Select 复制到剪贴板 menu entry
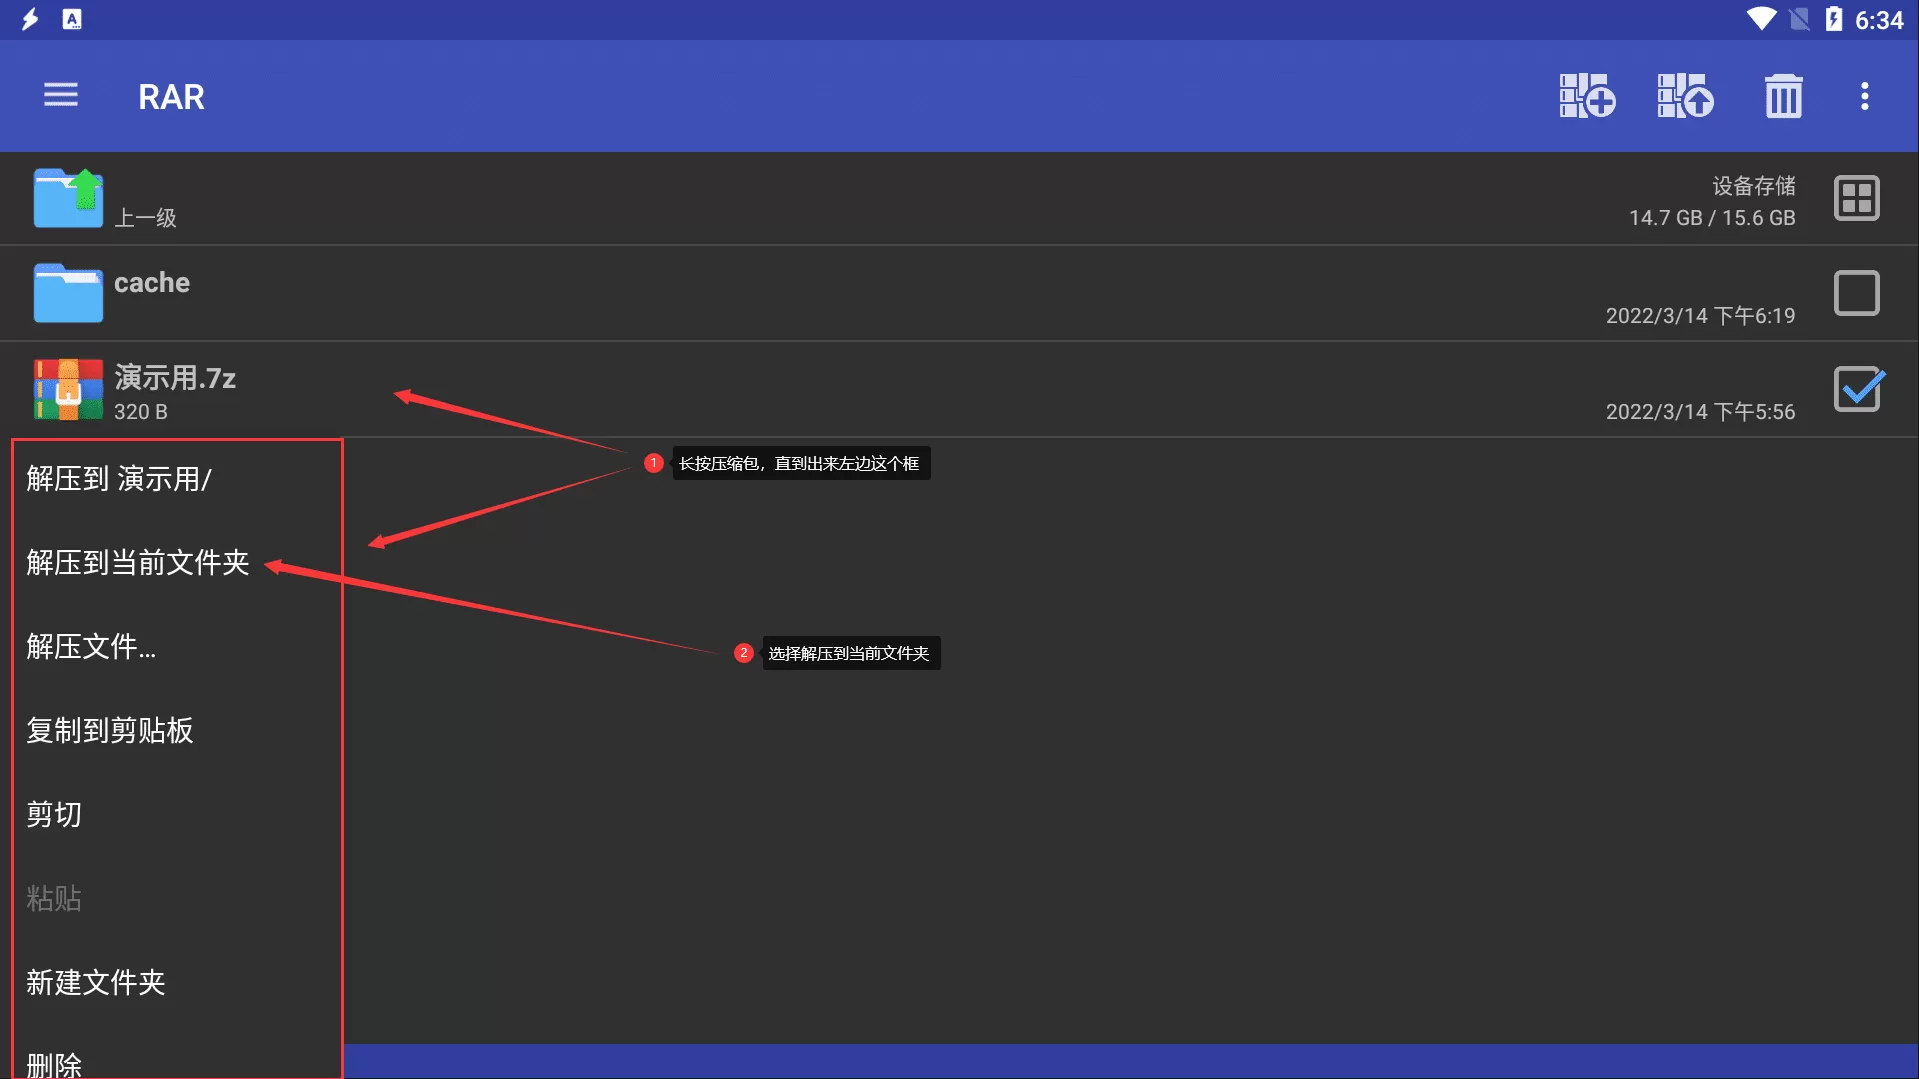The height and width of the screenshot is (1079, 1919). pos(110,731)
